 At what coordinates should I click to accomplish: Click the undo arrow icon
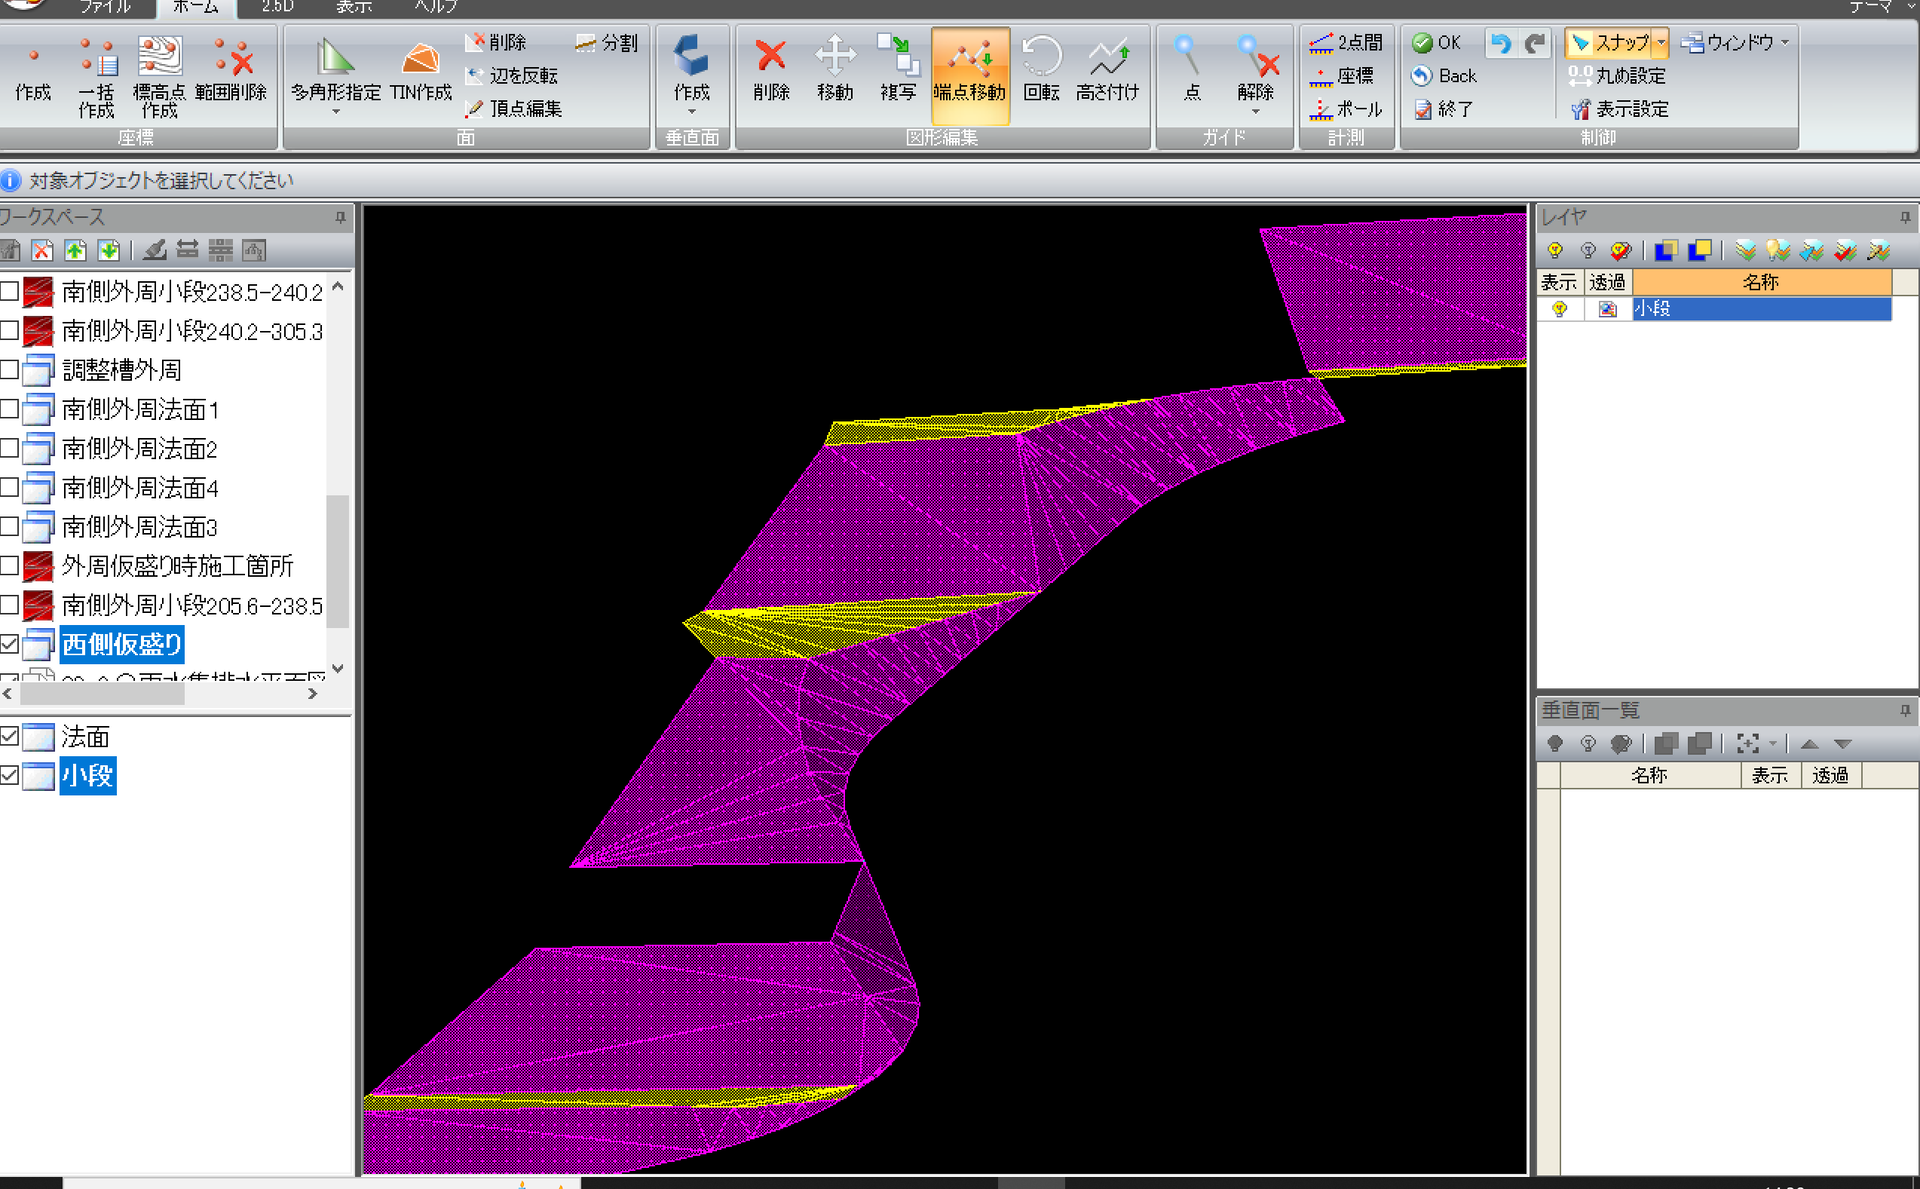click(x=1499, y=43)
